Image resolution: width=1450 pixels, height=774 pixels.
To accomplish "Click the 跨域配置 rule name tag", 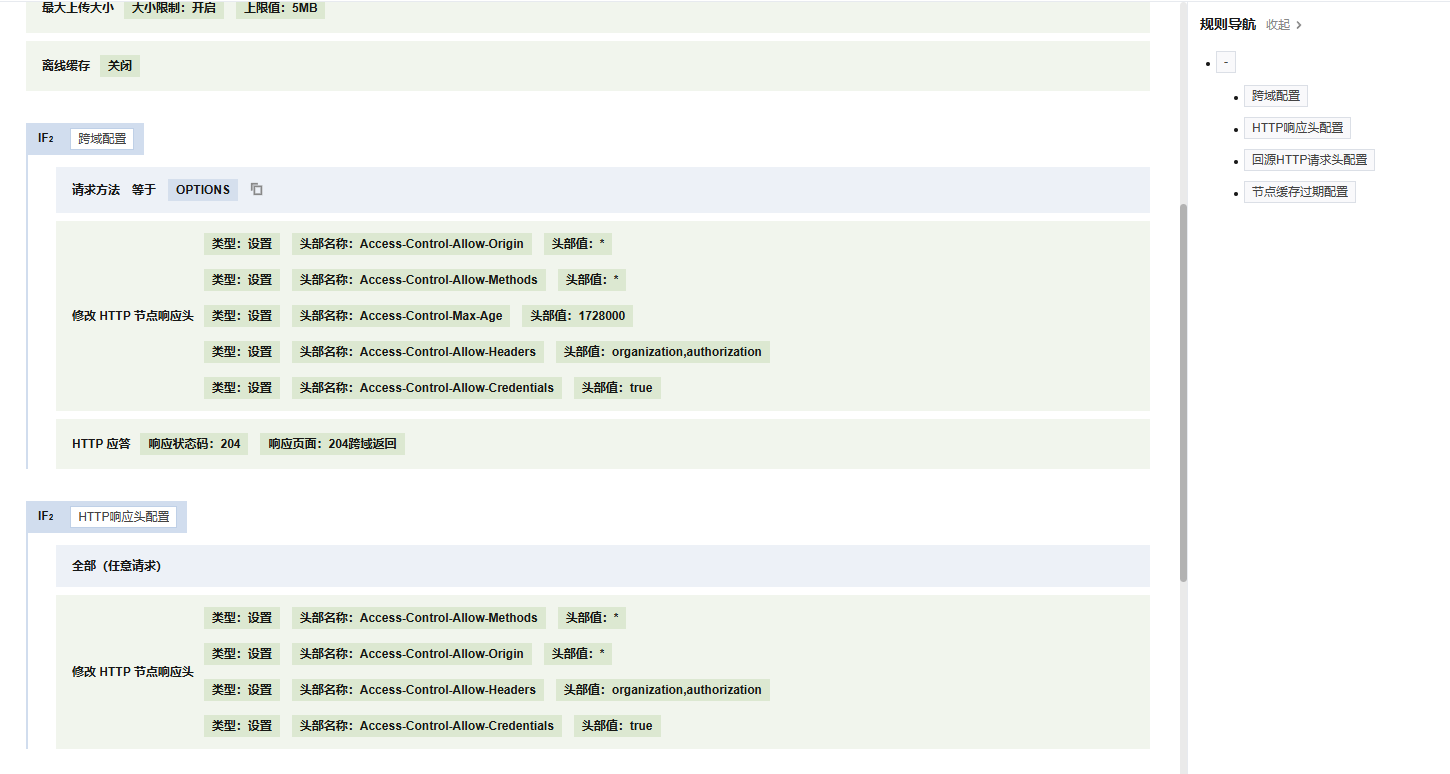I will [x=102, y=139].
